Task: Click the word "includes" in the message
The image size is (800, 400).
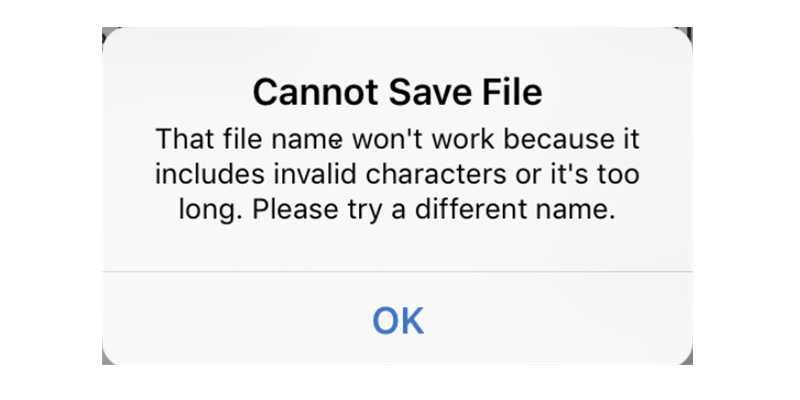Action: [x=204, y=174]
